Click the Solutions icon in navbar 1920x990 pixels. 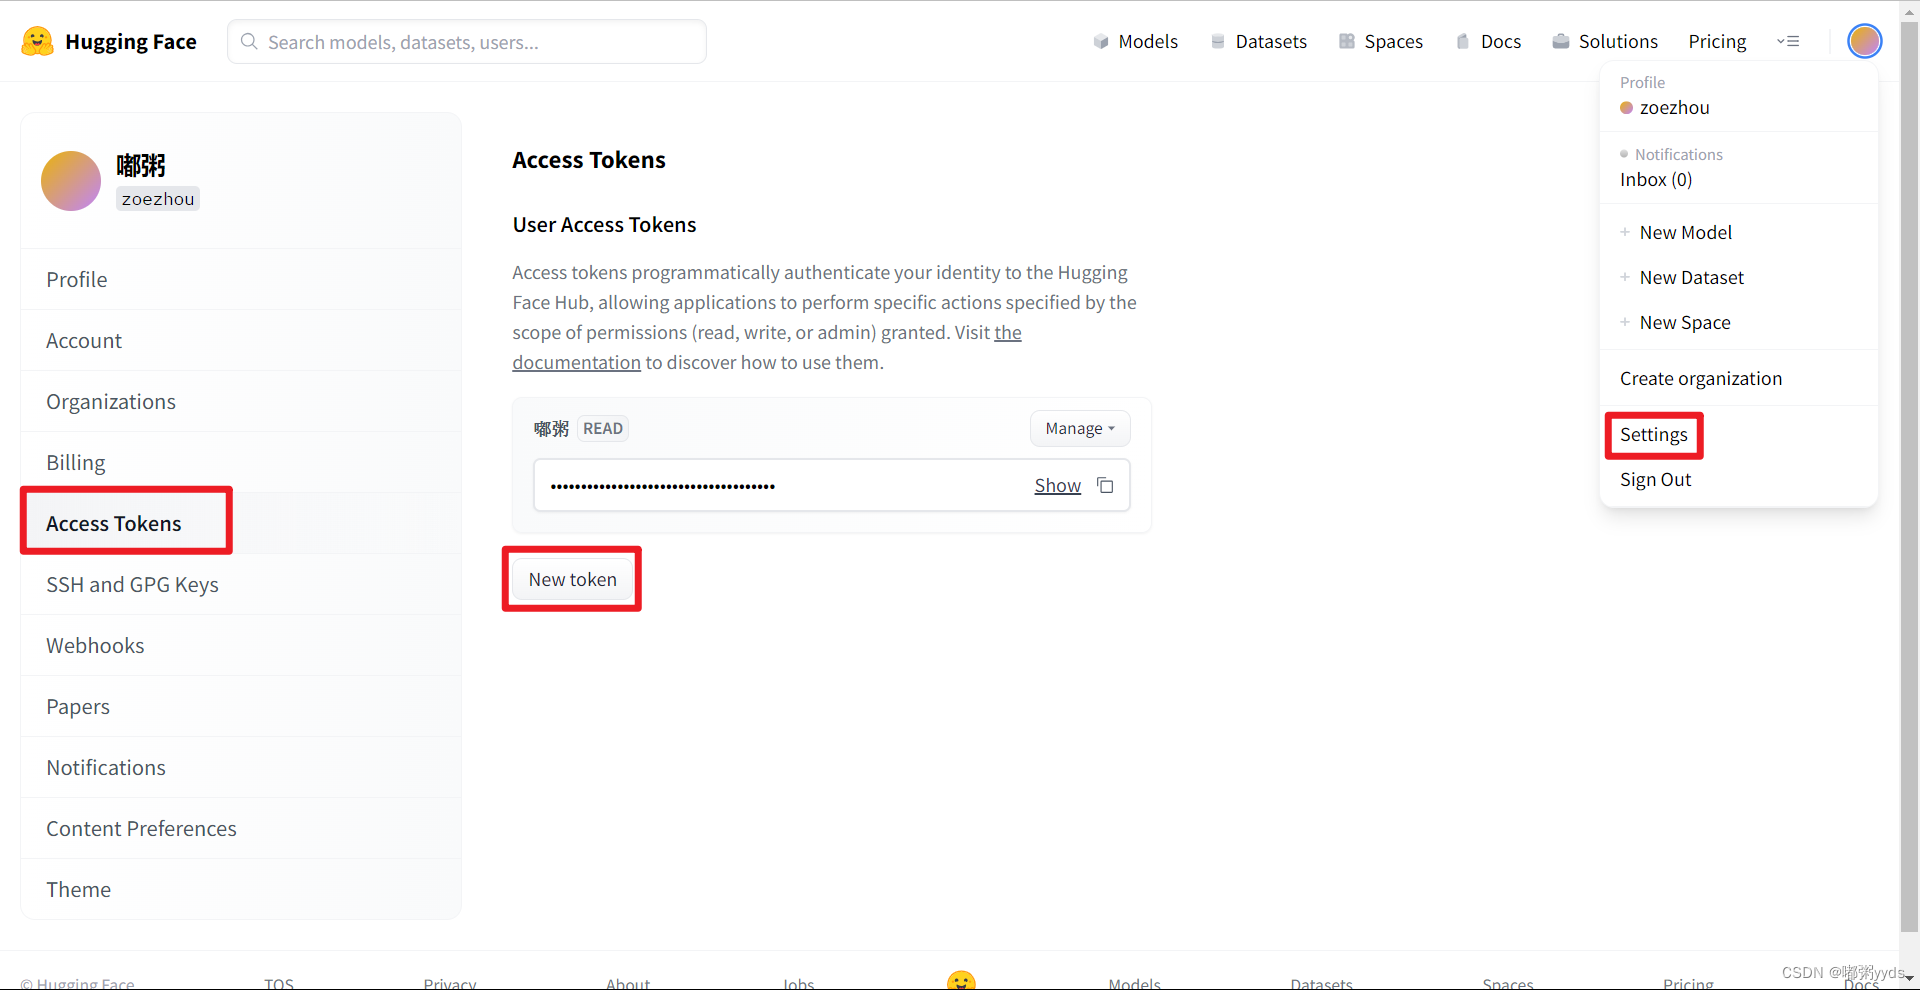(1560, 41)
